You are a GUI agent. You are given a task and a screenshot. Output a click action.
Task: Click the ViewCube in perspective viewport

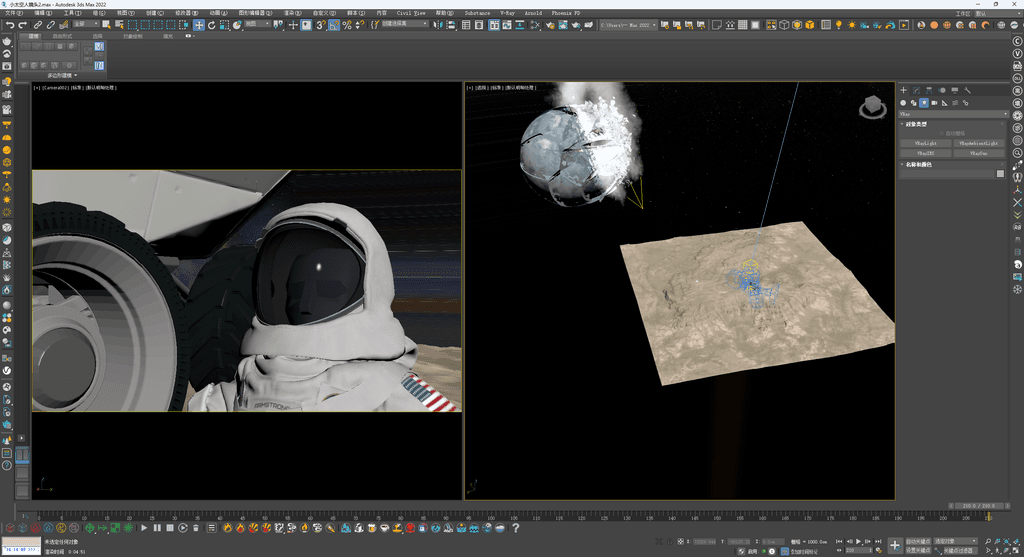[871, 105]
